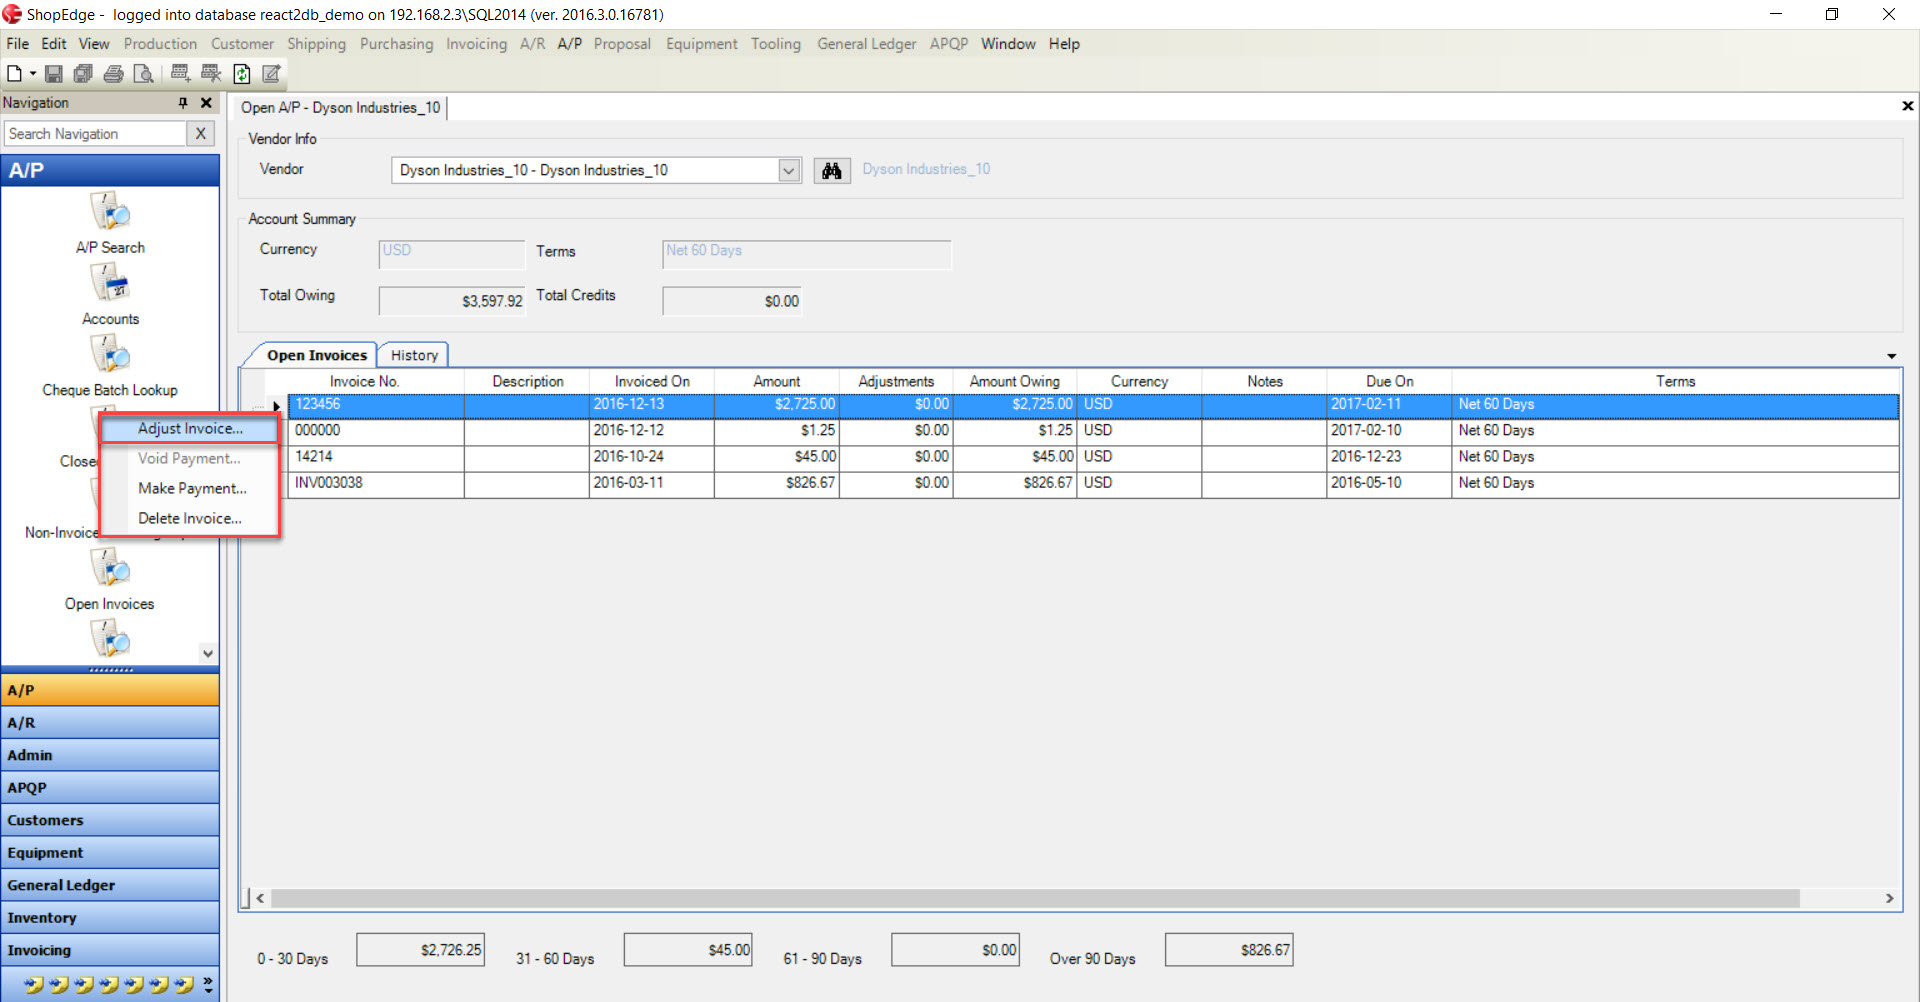Open the Help menu
This screenshot has height=1002, width=1920.
click(x=1064, y=44)
